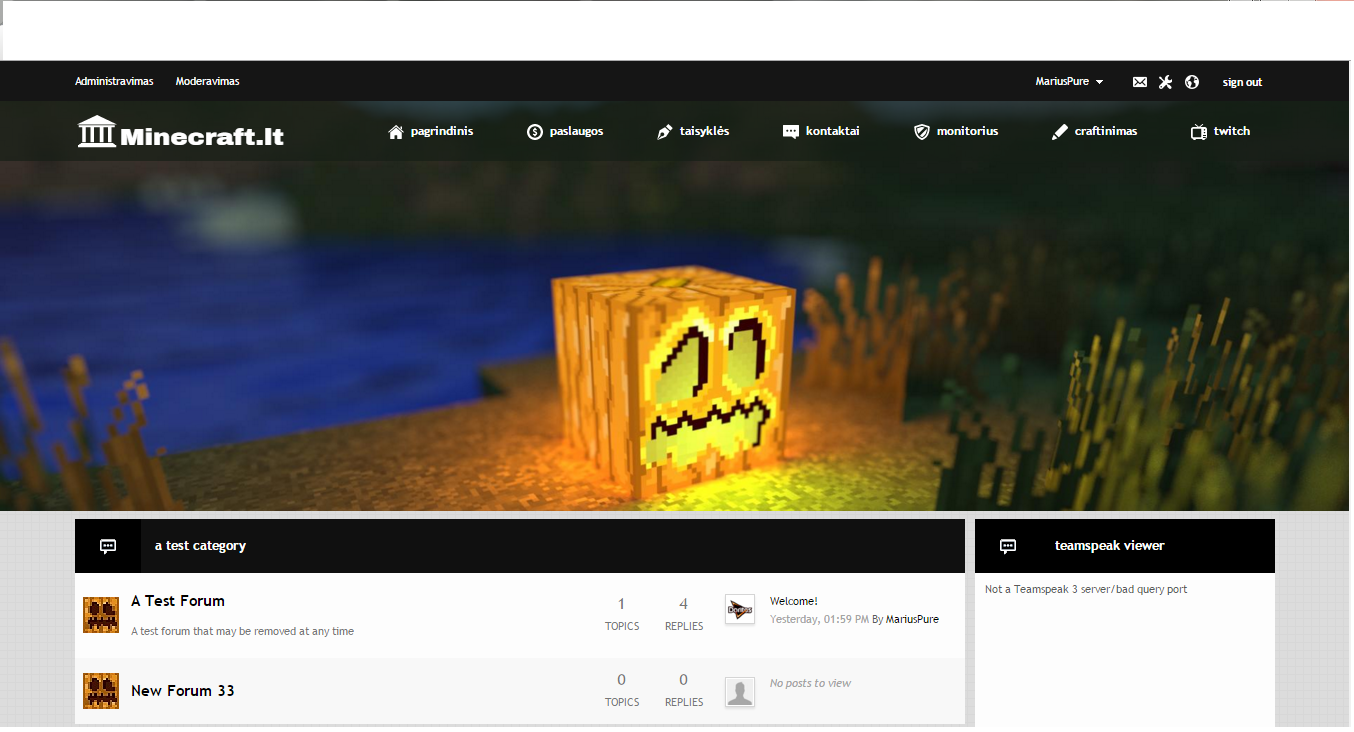Click the blank avatar in New Forum 33 row
The height and width of the screenshot is (732, 1354).
pos(740,692)
